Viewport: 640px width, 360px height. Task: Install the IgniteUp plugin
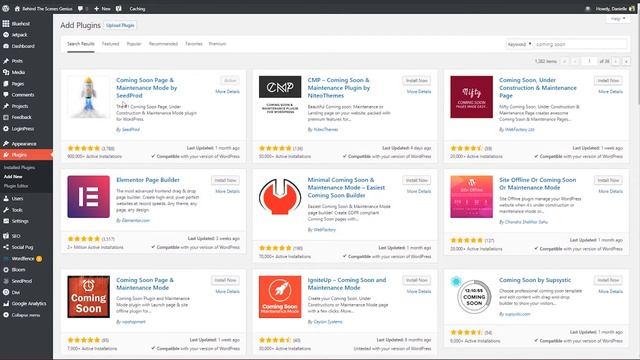(416, 280)
